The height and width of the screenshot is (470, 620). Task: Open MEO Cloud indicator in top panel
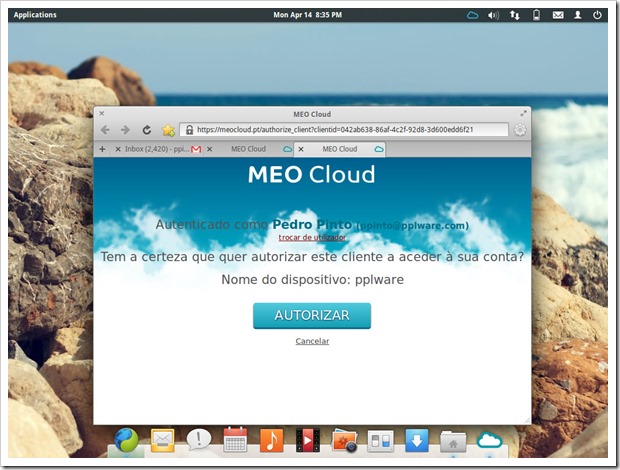[x=472, y=15]
